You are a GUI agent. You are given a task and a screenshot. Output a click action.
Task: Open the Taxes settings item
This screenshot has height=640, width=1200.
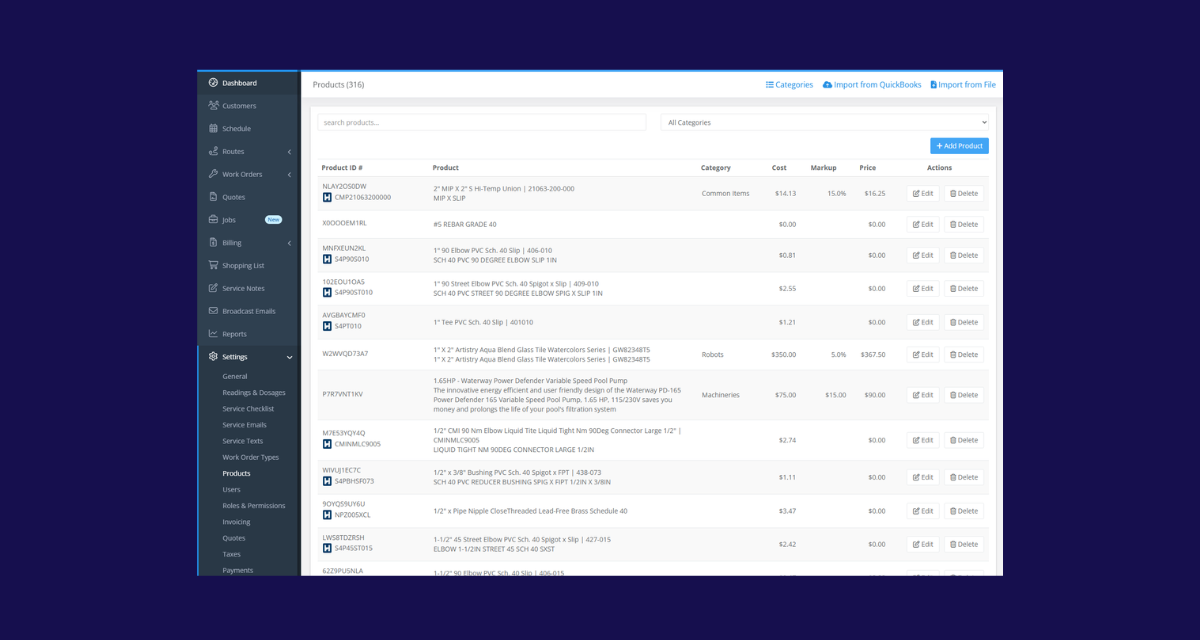tap(231, 554)
